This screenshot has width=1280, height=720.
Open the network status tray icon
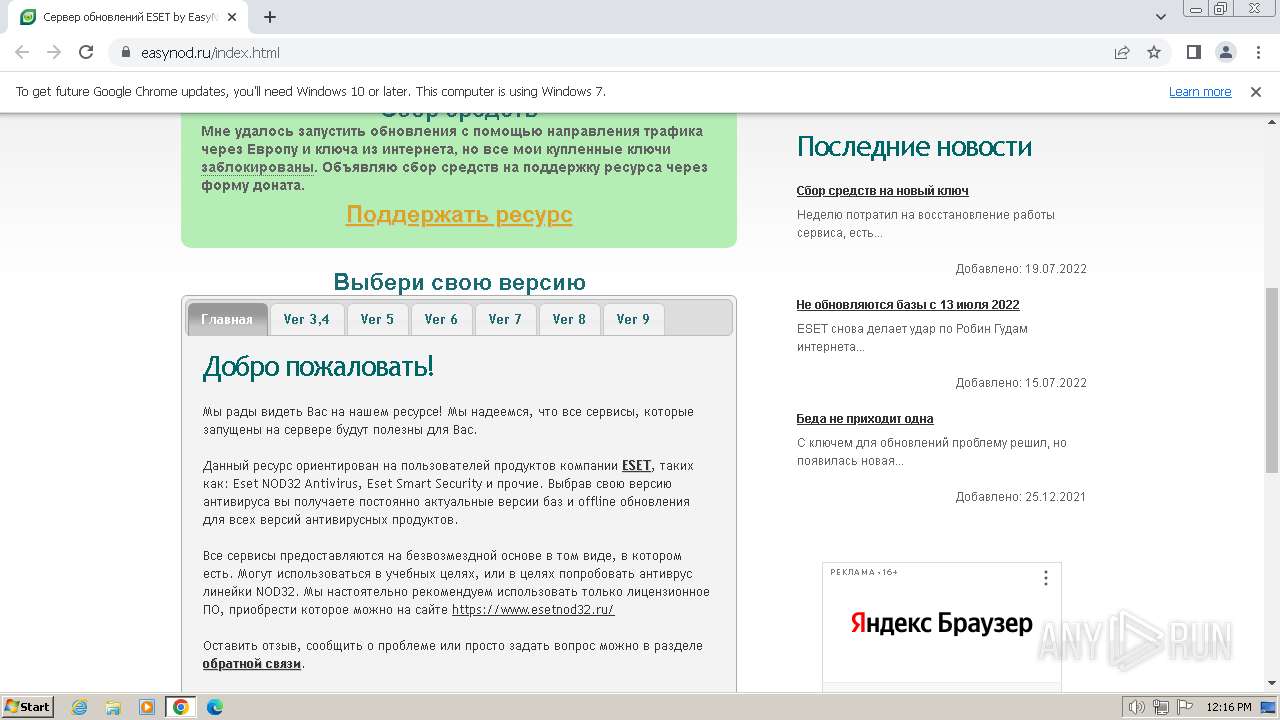click(1160, 707)
